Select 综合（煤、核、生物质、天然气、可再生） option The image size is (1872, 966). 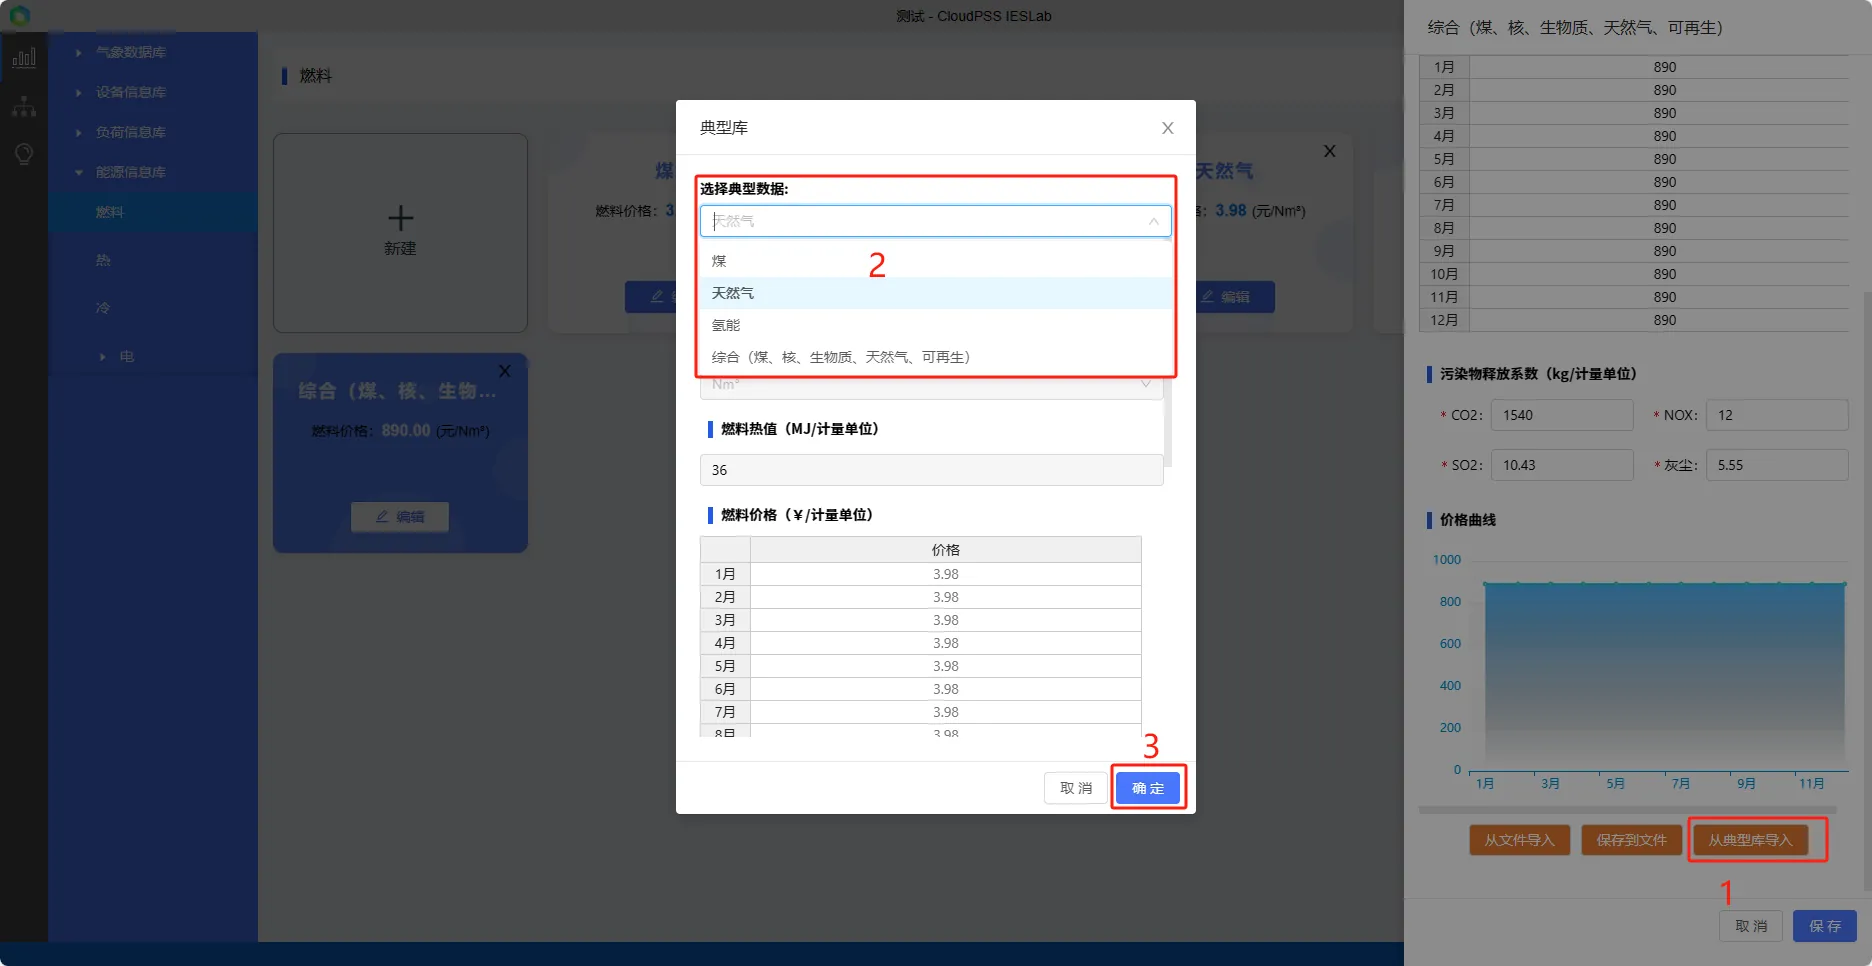pos(936,357)
